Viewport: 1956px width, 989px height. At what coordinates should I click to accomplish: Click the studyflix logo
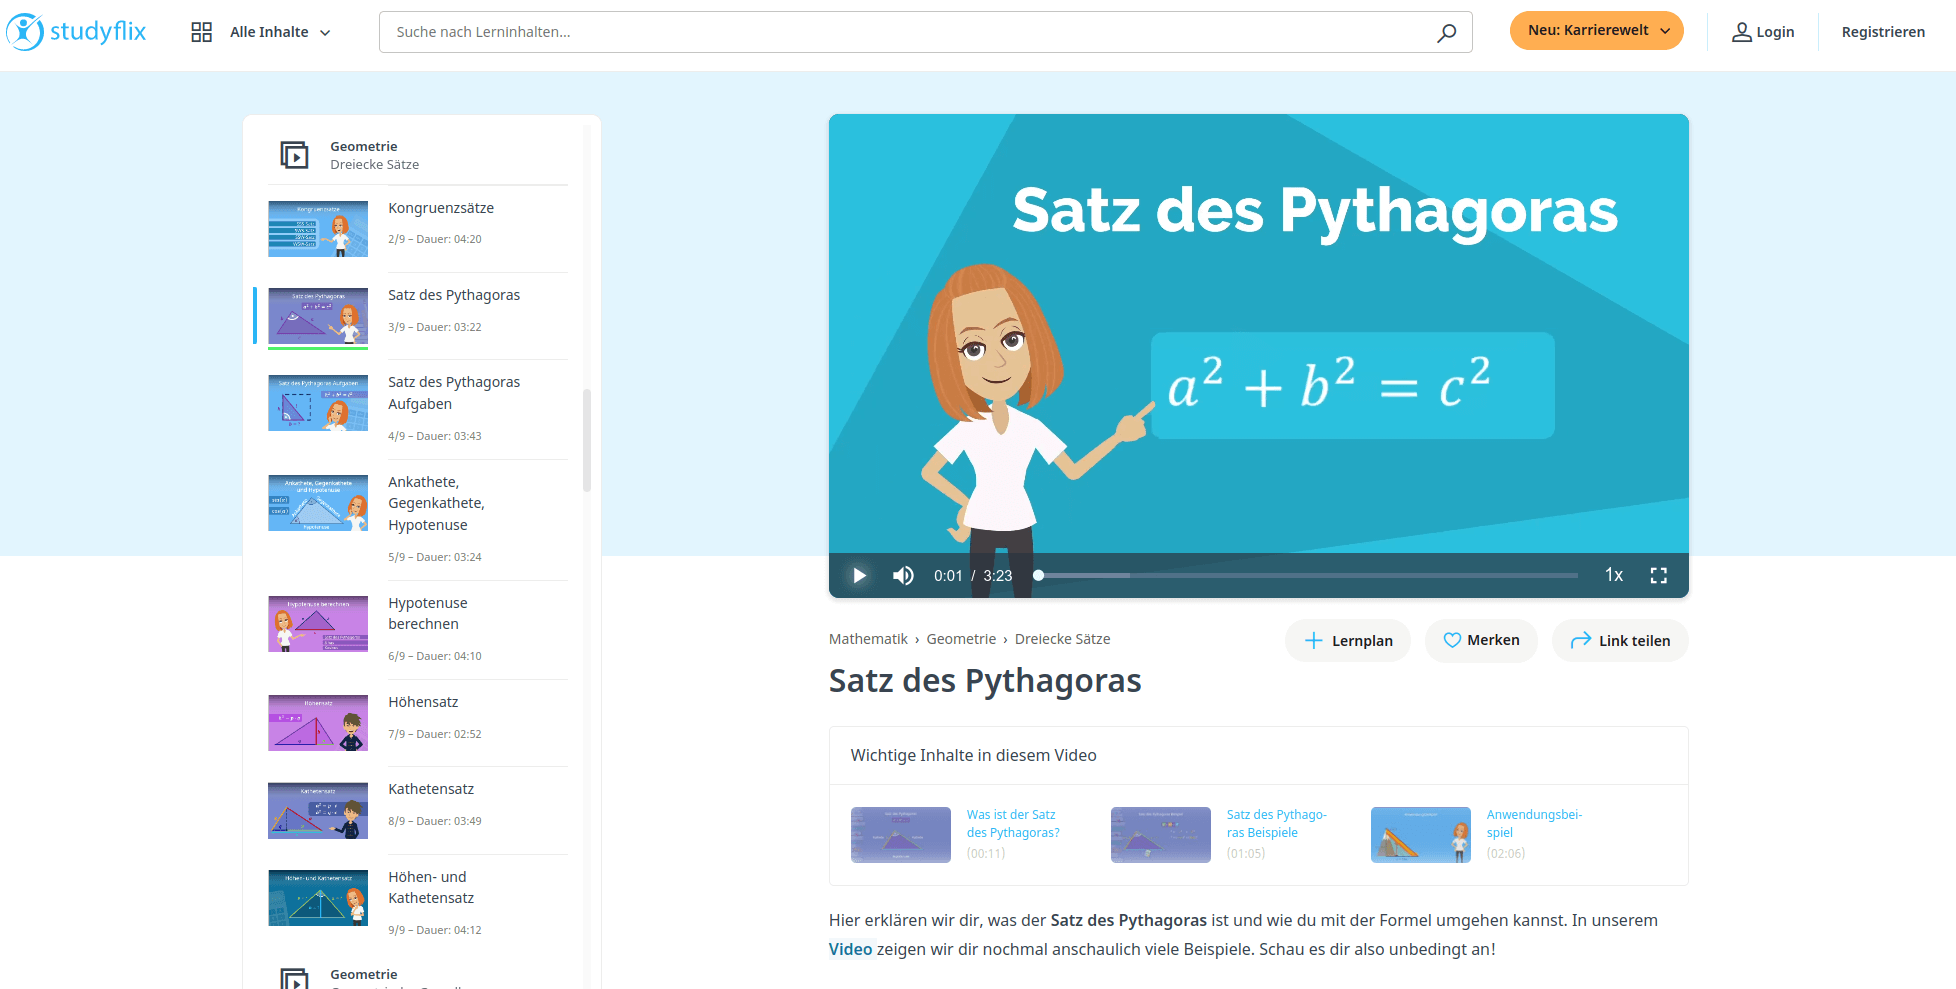75,31
